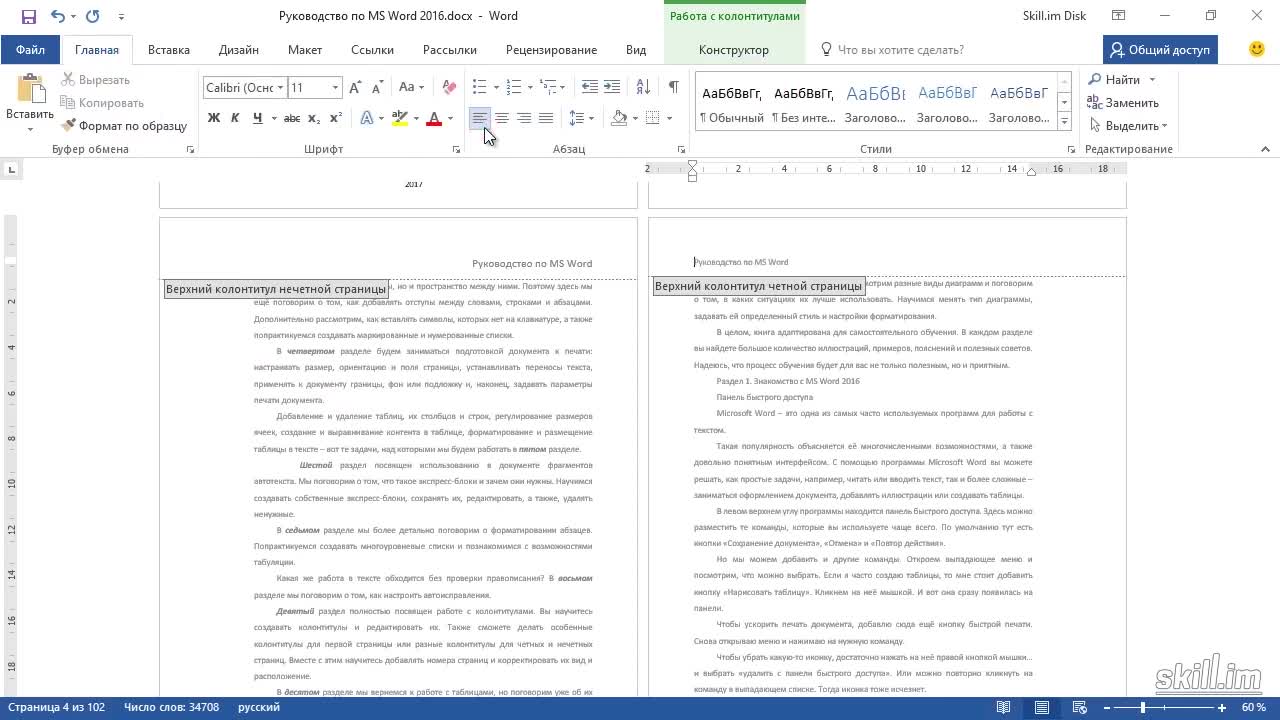The width and height of the screenshot is (1280, 720).
Task: Justify the paragraph text
Action: (546, 118)
